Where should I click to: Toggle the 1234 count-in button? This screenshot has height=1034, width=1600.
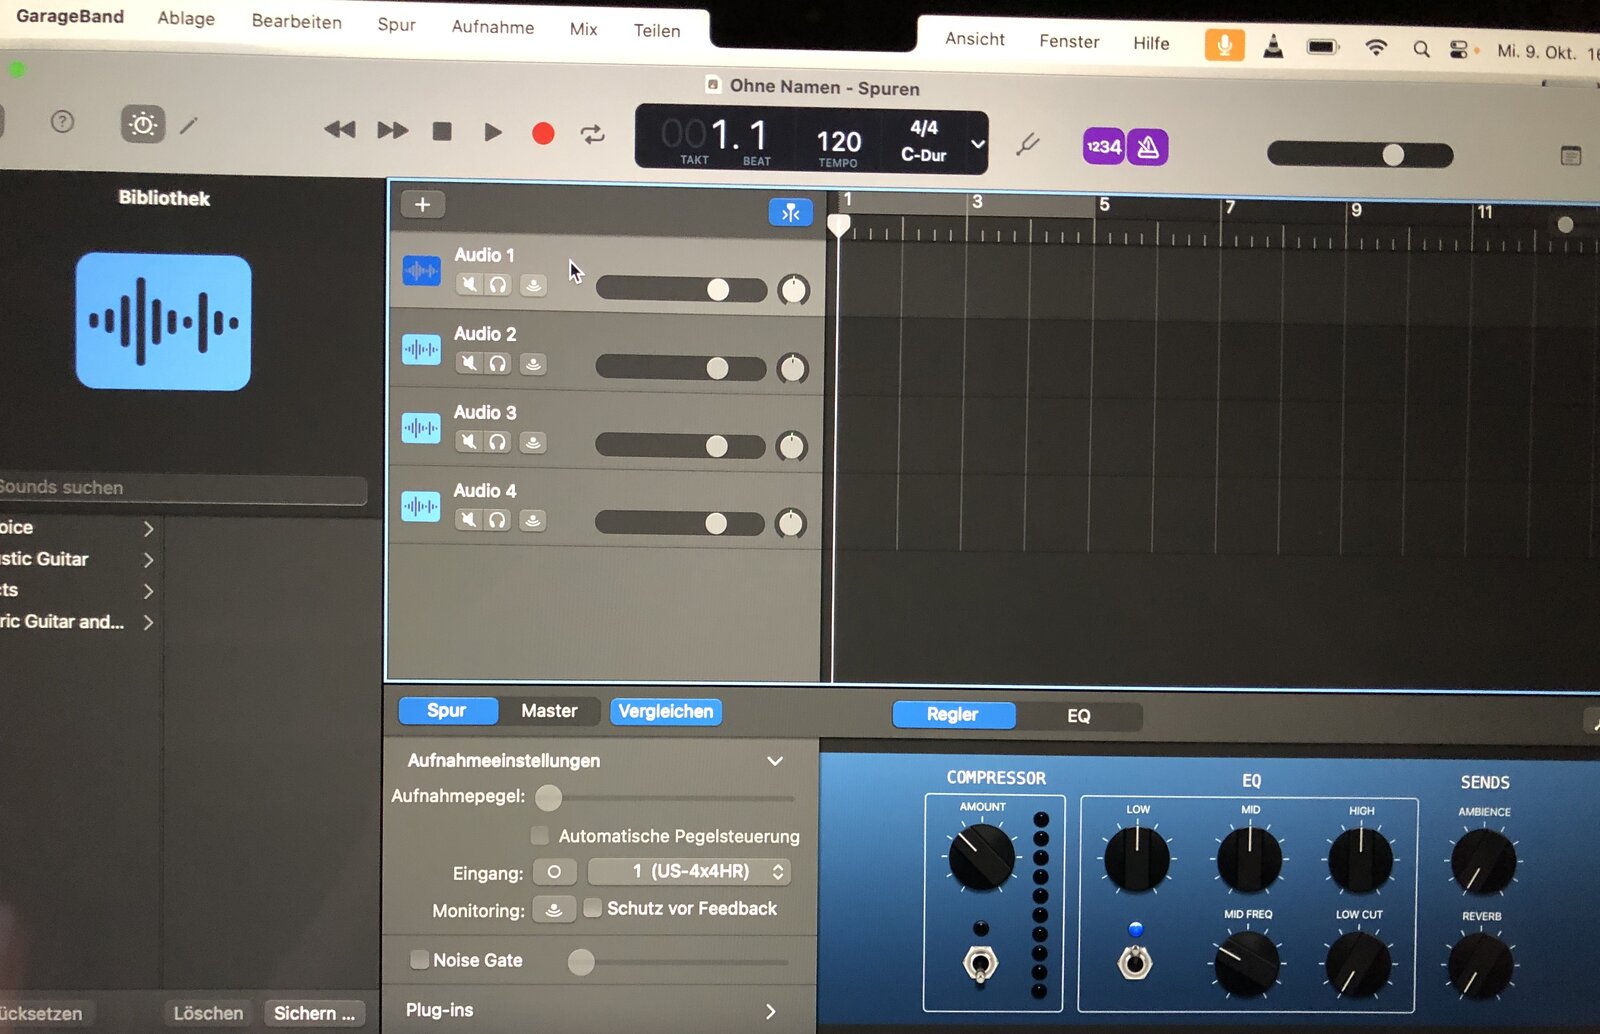click(x=1104, y=147)
